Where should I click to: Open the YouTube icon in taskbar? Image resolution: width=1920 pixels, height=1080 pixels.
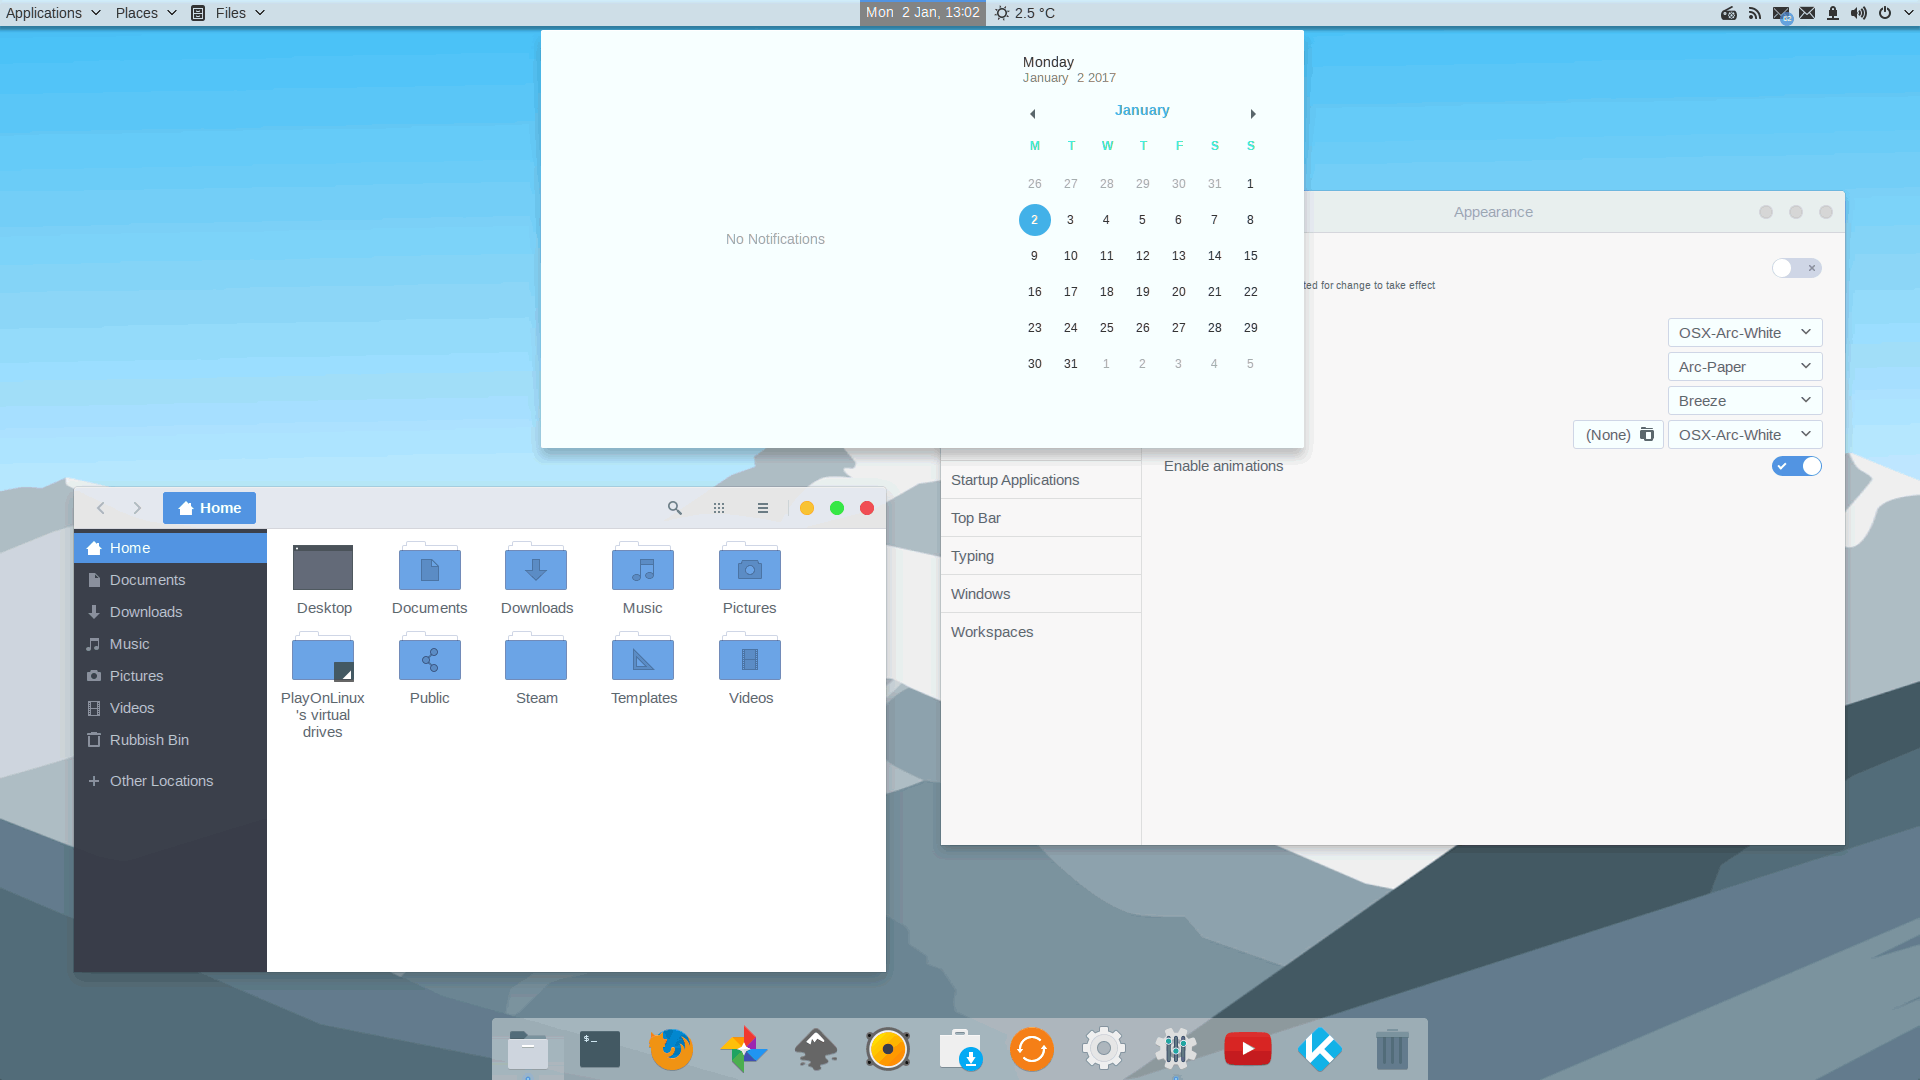(x=1246, y=1048)
